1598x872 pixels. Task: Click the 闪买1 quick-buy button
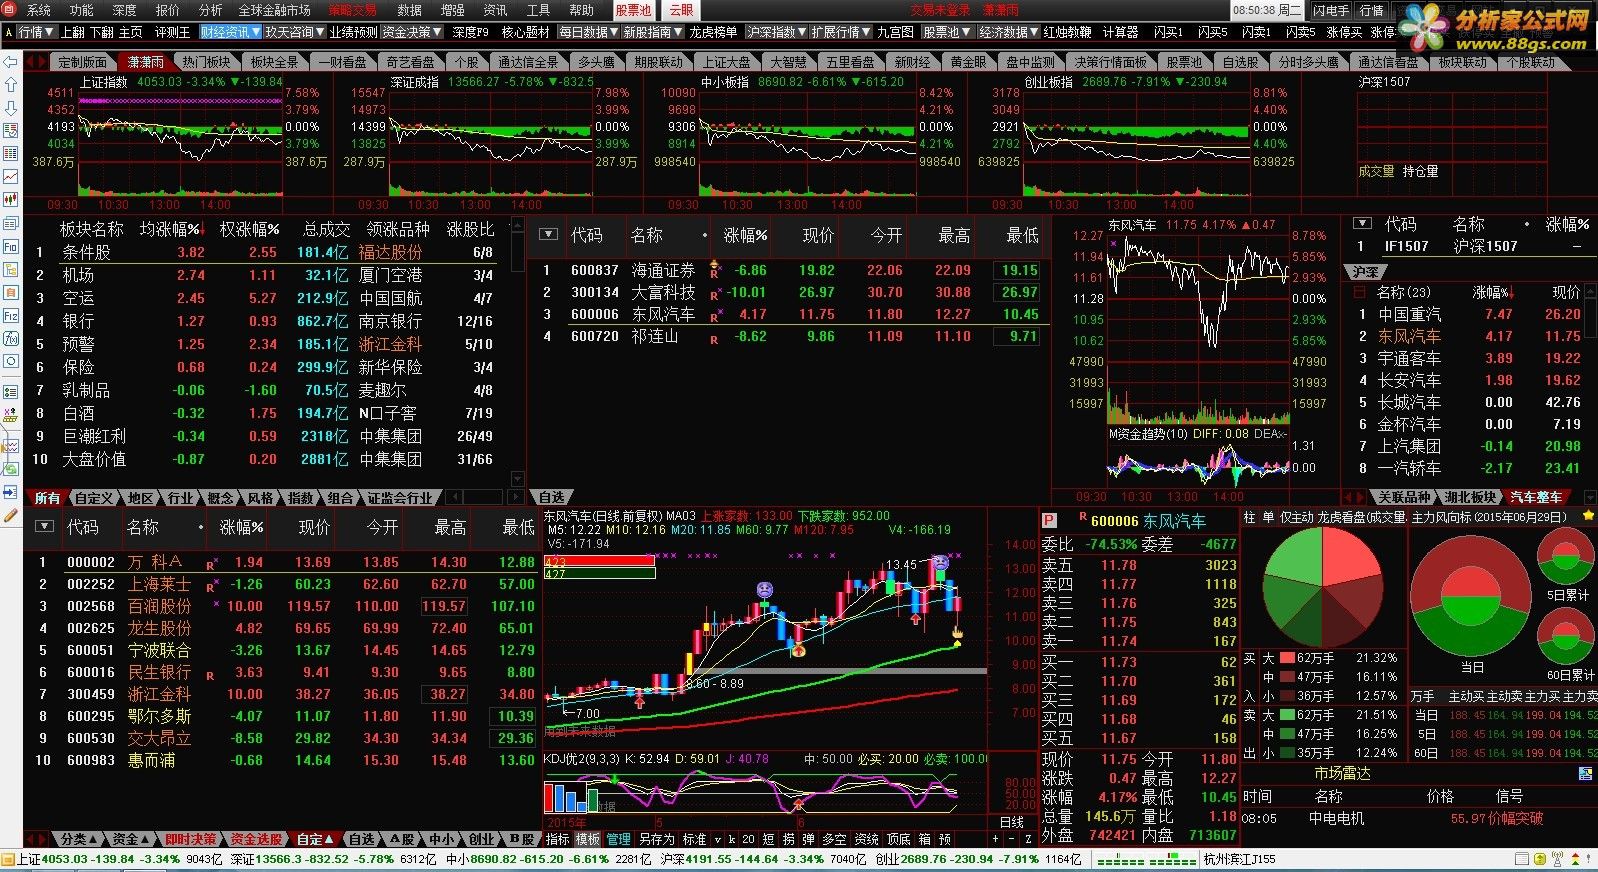click(x=1168, y=32)
